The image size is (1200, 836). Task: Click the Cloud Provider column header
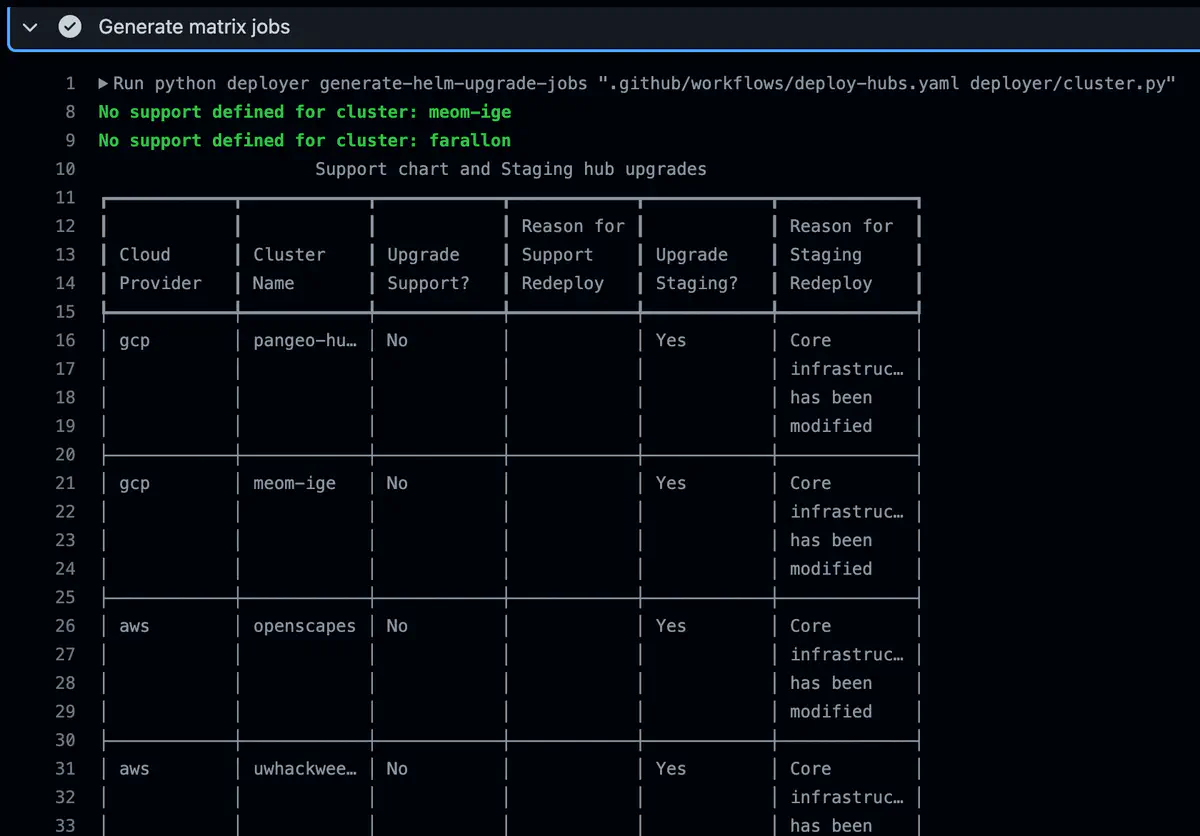pyautogui.click(x=160, y=269)
